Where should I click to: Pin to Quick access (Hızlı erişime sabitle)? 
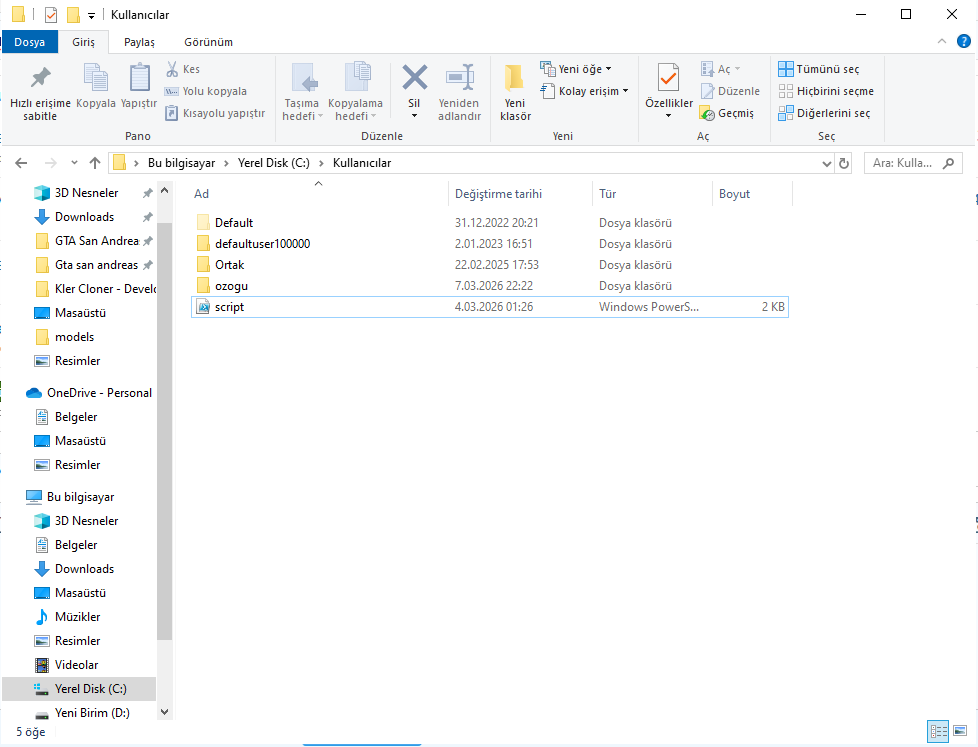click(x=41, y=92)
